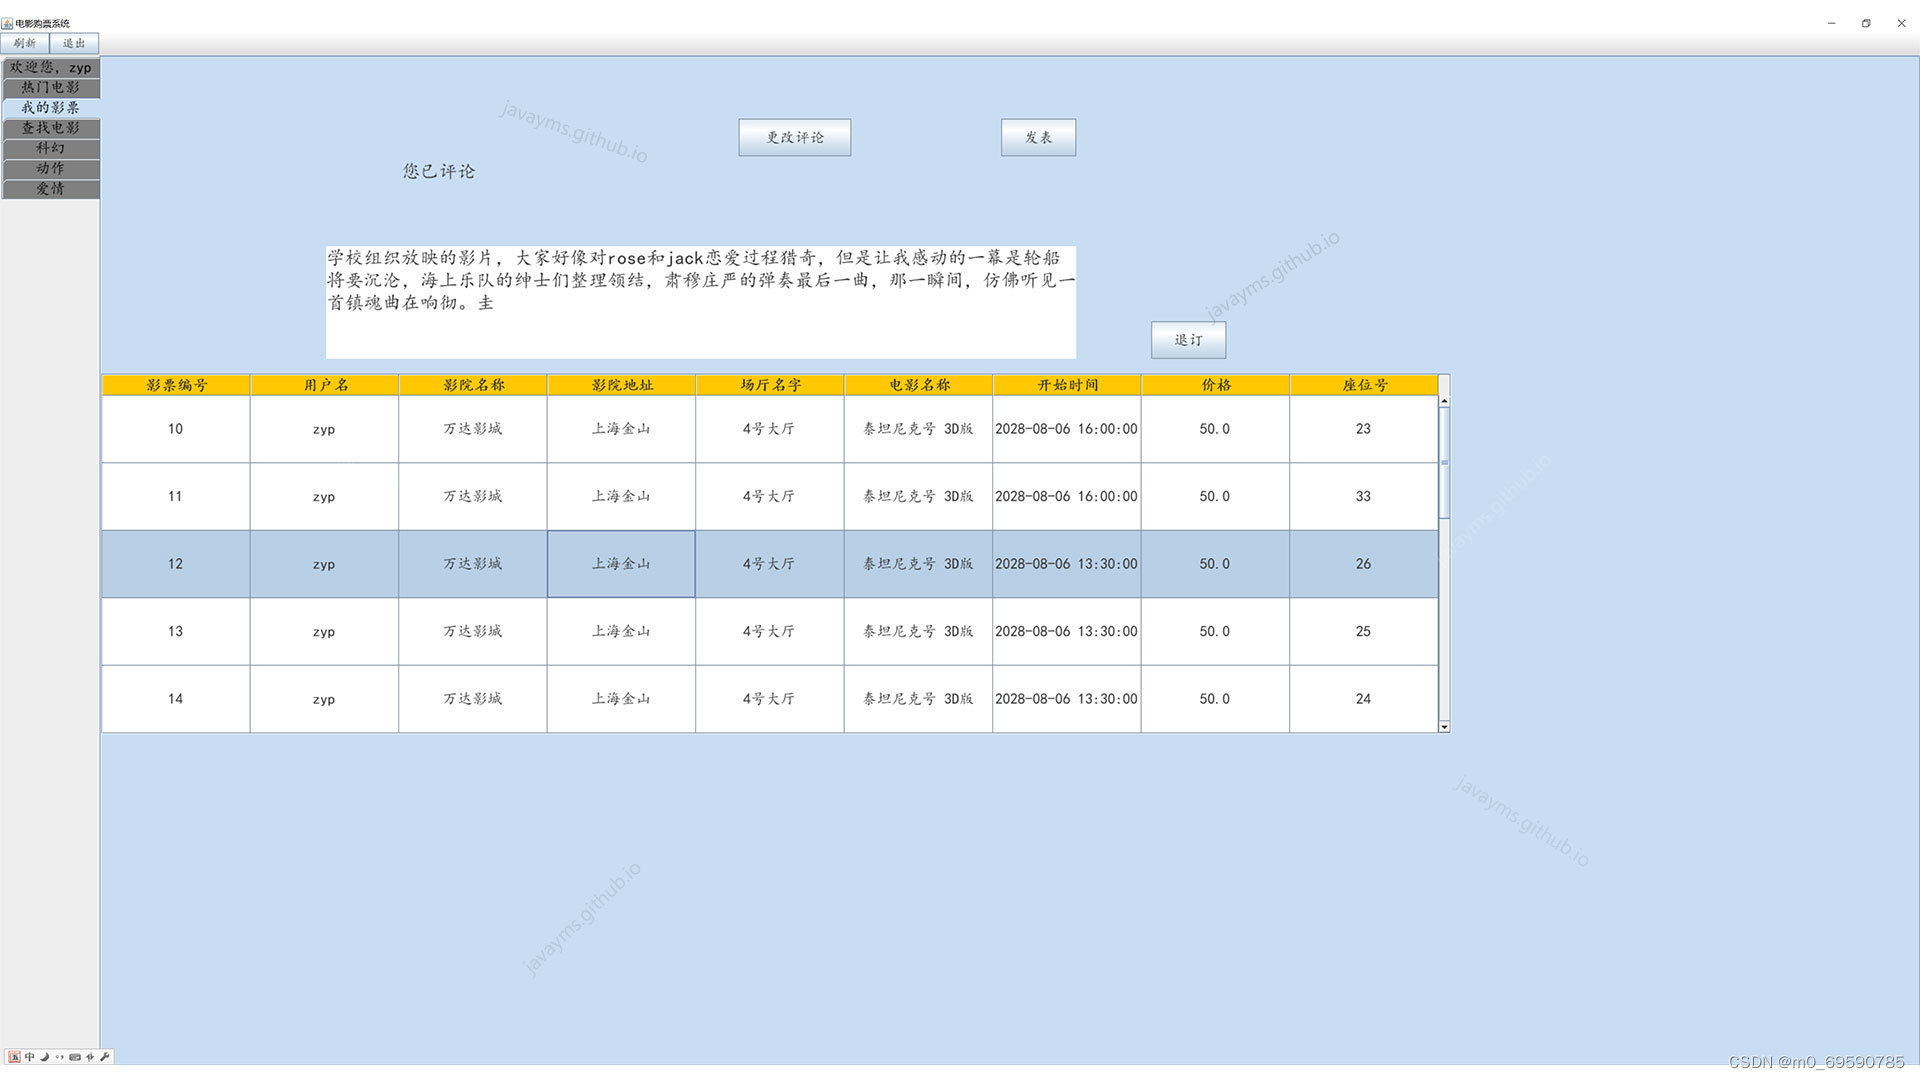
Task: Click movie name cell in ticket 13 row
Action: coord(919,631)
